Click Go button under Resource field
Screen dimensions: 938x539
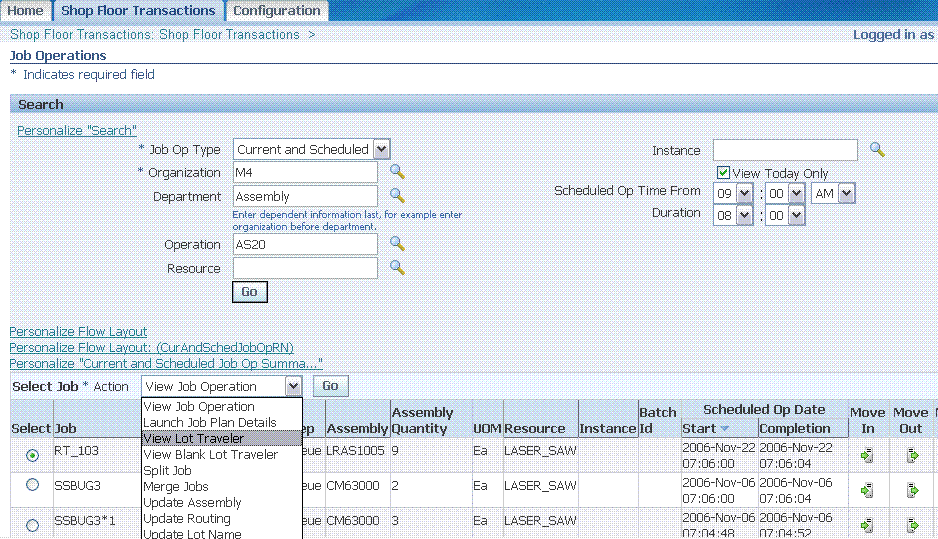(x=249, y=292)
